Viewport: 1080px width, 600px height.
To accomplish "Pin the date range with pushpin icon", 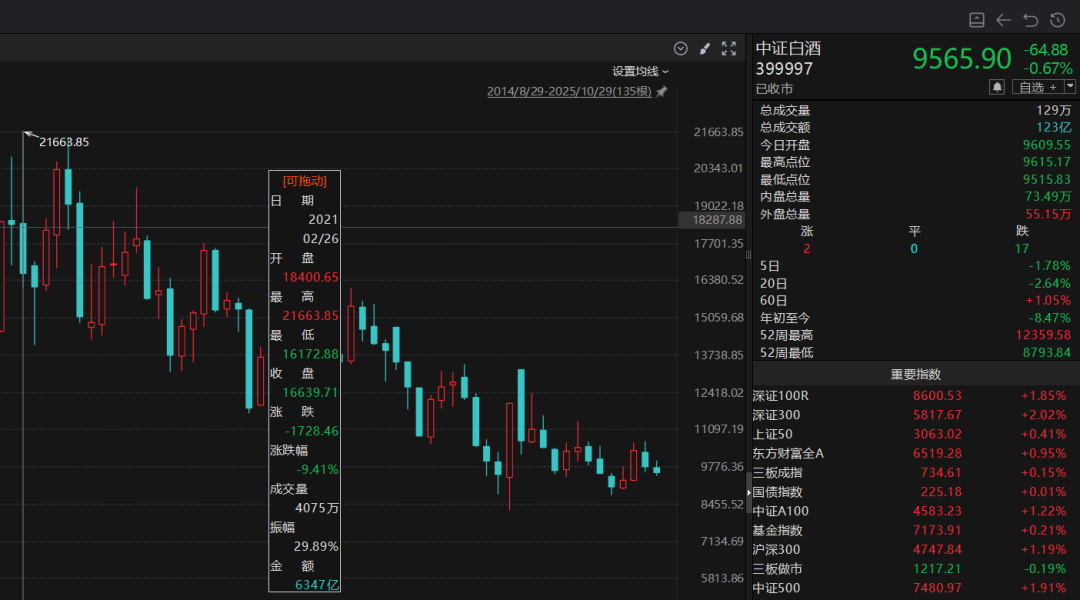I will (x=662, y=92).
